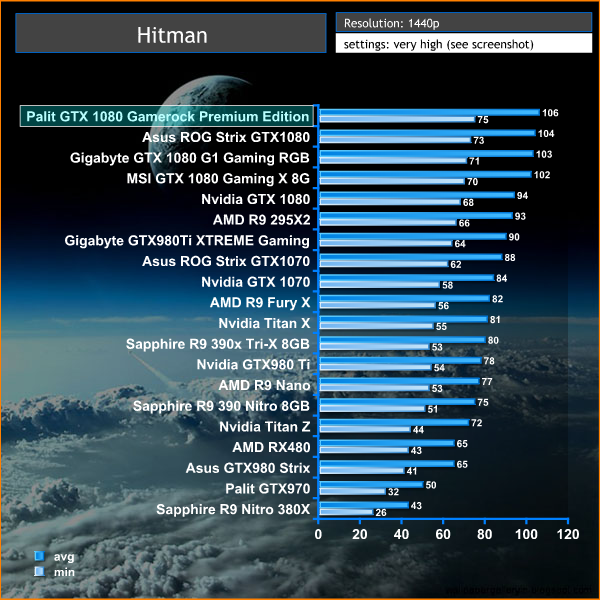The image size is (600, 600).
Task: Click the 'Sapphire R9 Nitro 380X' label
Action: 233,509
